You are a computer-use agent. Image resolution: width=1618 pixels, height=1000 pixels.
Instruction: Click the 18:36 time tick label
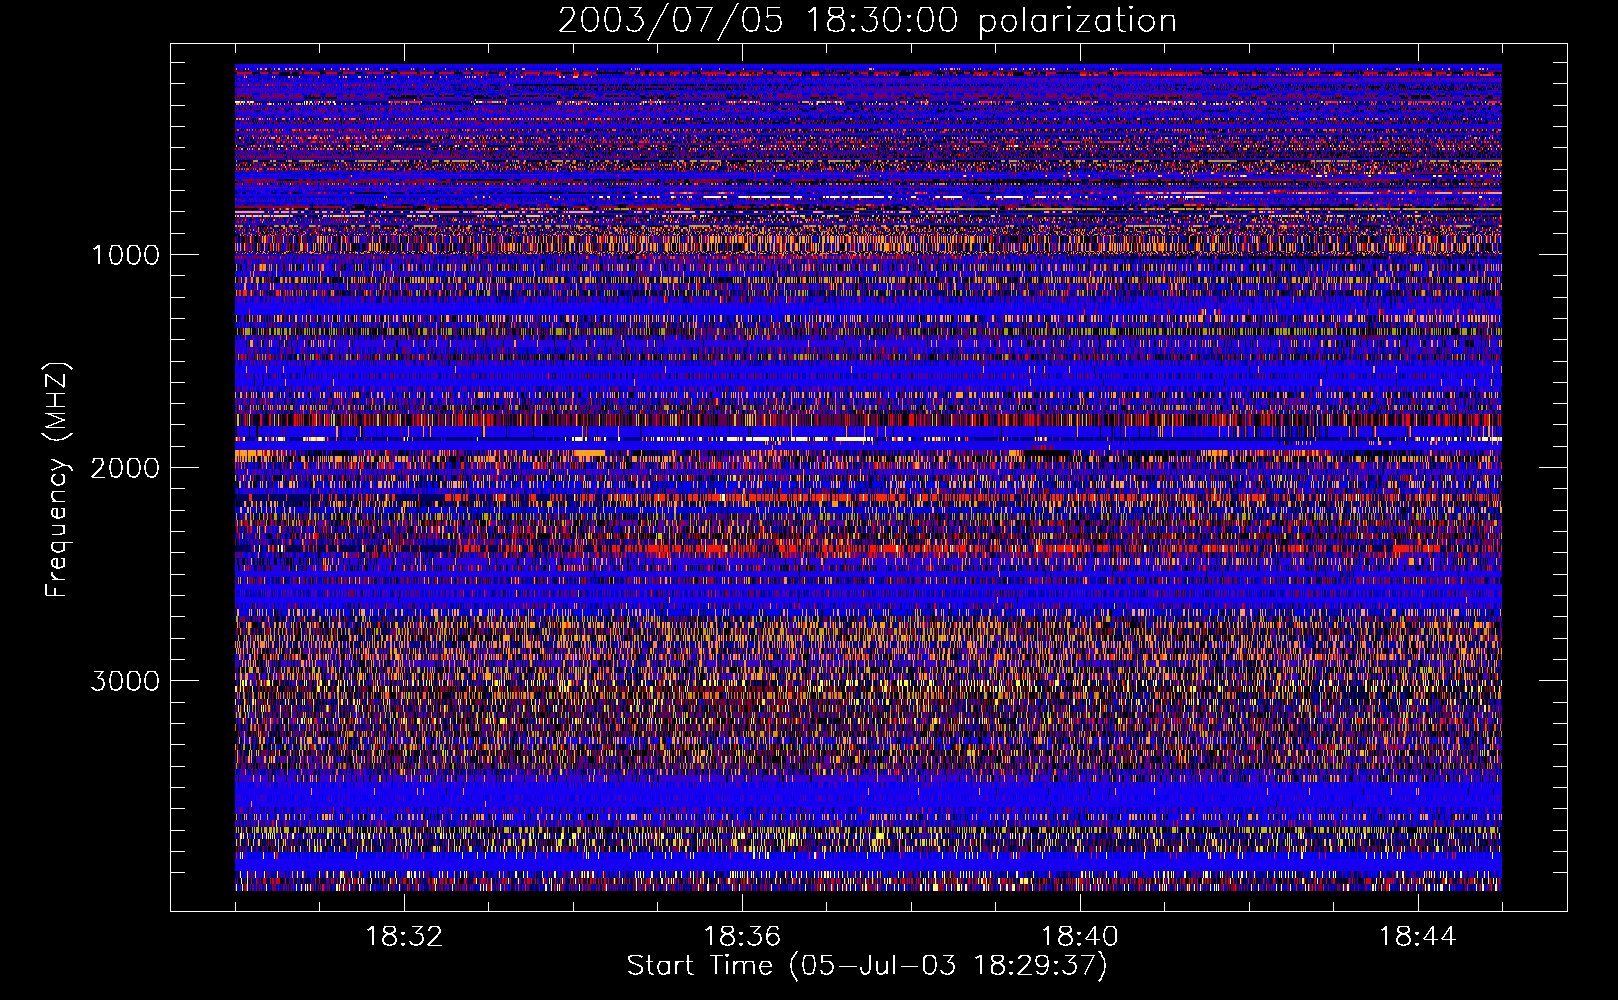pos(742,937)
